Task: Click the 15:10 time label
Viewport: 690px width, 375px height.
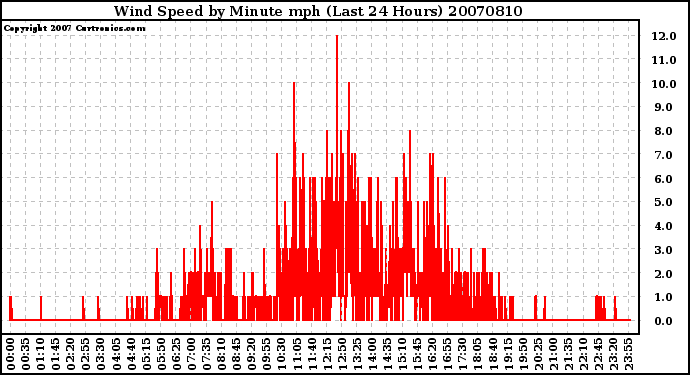Action: pyautogui.click(x=402, y=354)
